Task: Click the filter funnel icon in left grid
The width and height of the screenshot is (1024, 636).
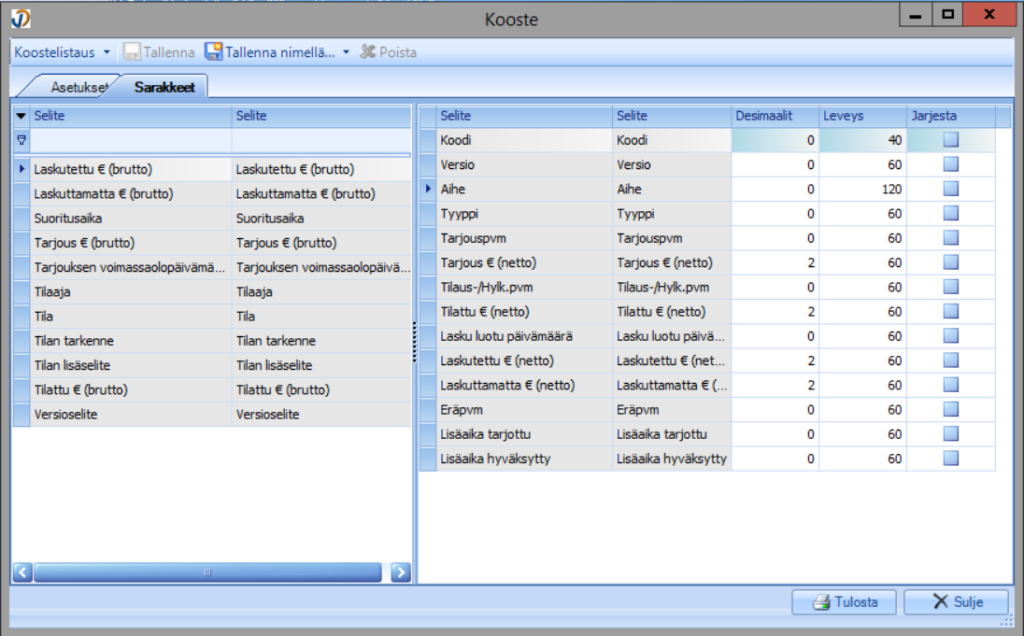Action: pyautogui.click(x=21, y=142)
